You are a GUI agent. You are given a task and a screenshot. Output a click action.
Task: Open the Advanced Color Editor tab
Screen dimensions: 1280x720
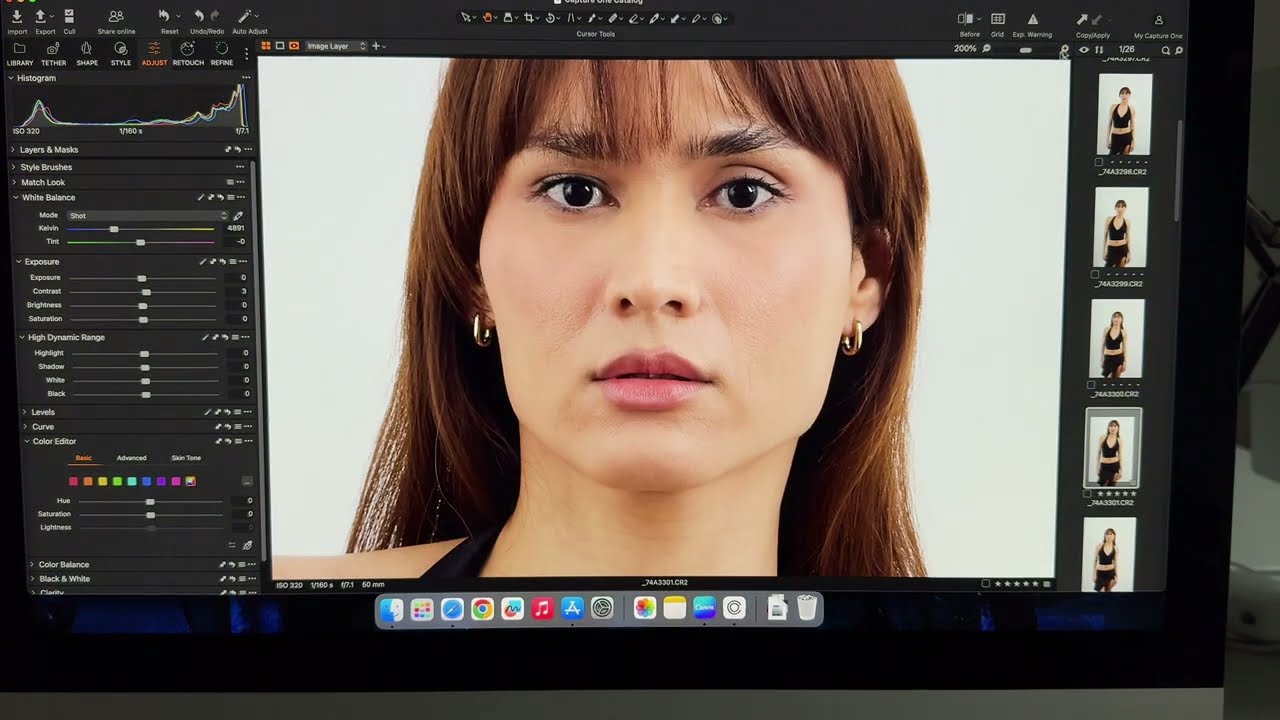(132, 458)
